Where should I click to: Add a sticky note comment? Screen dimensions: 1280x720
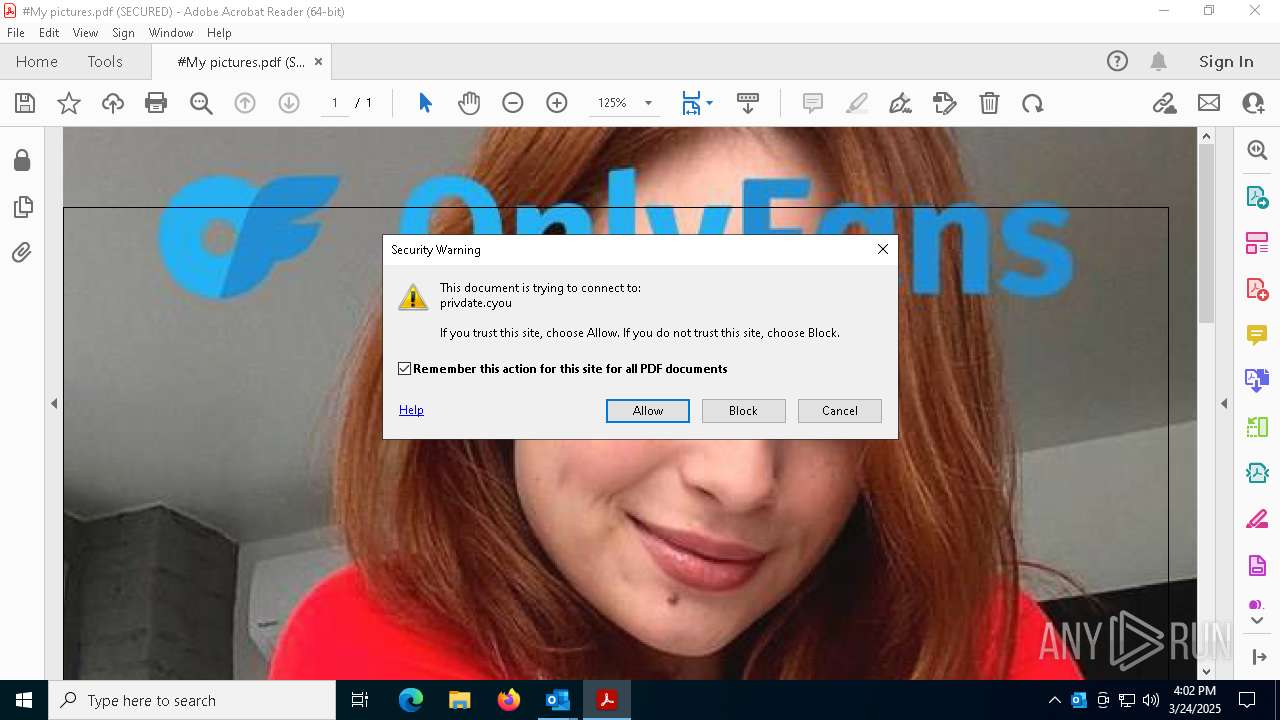813,103
